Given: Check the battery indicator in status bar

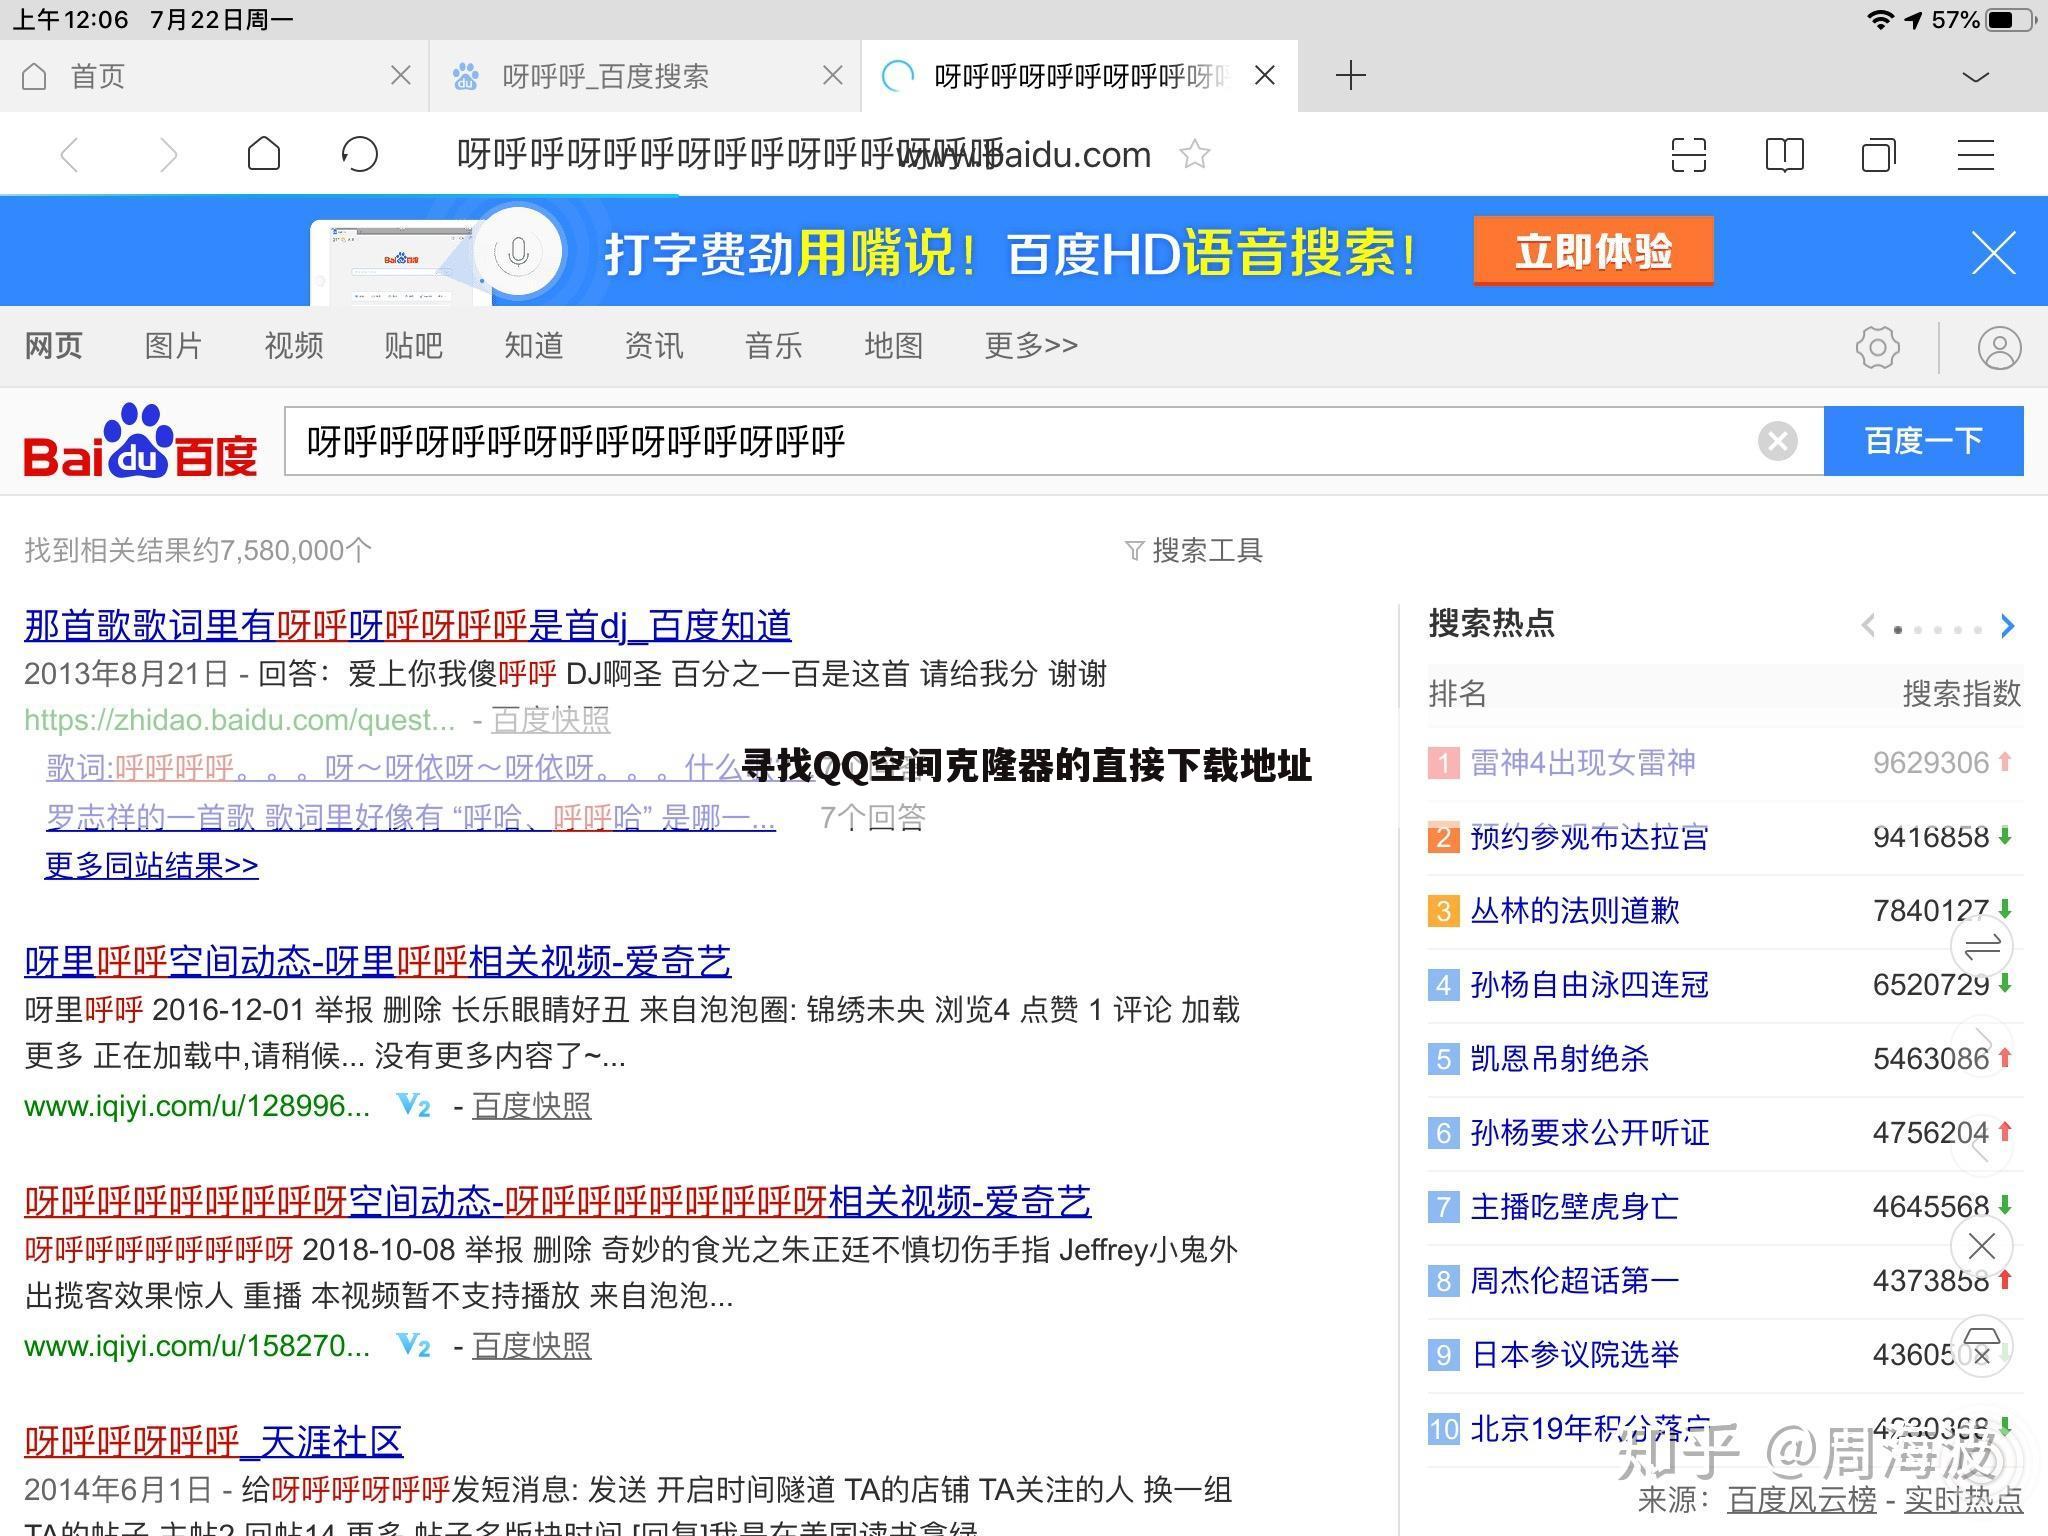Looking at the screenshot, I should [2010, 20].
